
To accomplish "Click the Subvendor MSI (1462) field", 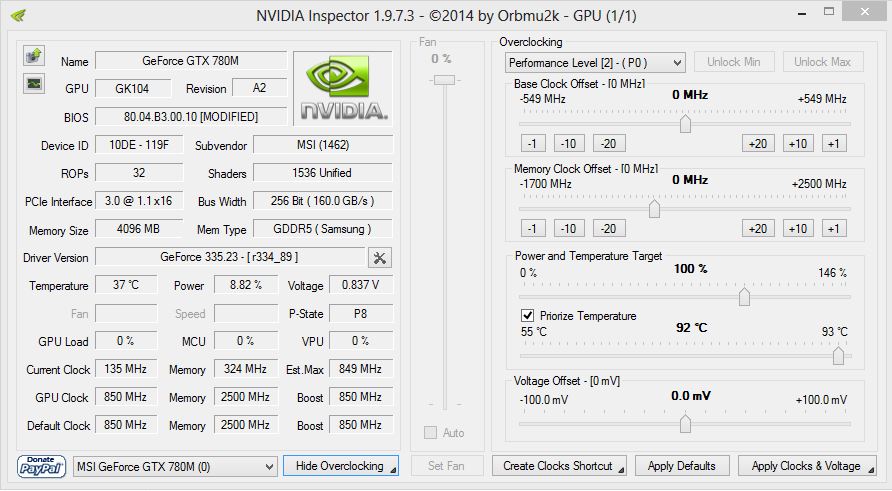I will pyautogui.click(x=323, y=145).
